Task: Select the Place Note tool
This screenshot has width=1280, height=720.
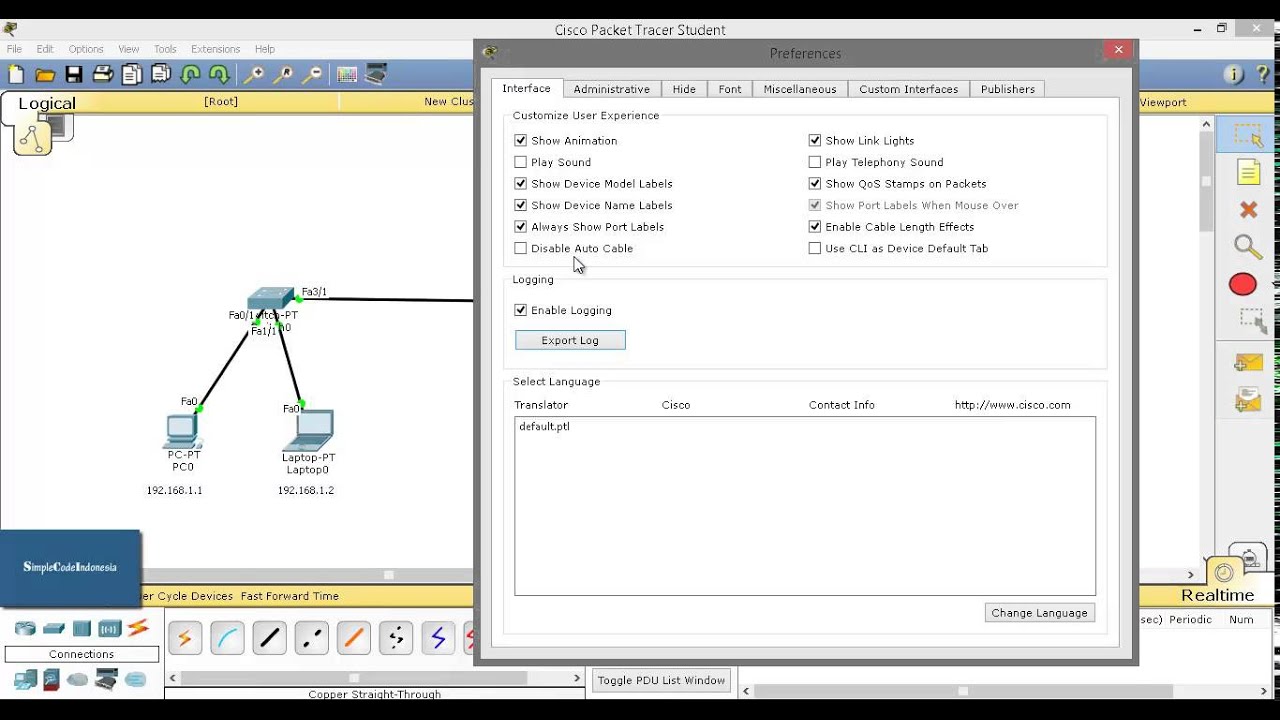Action: [x=1248, y=172]
